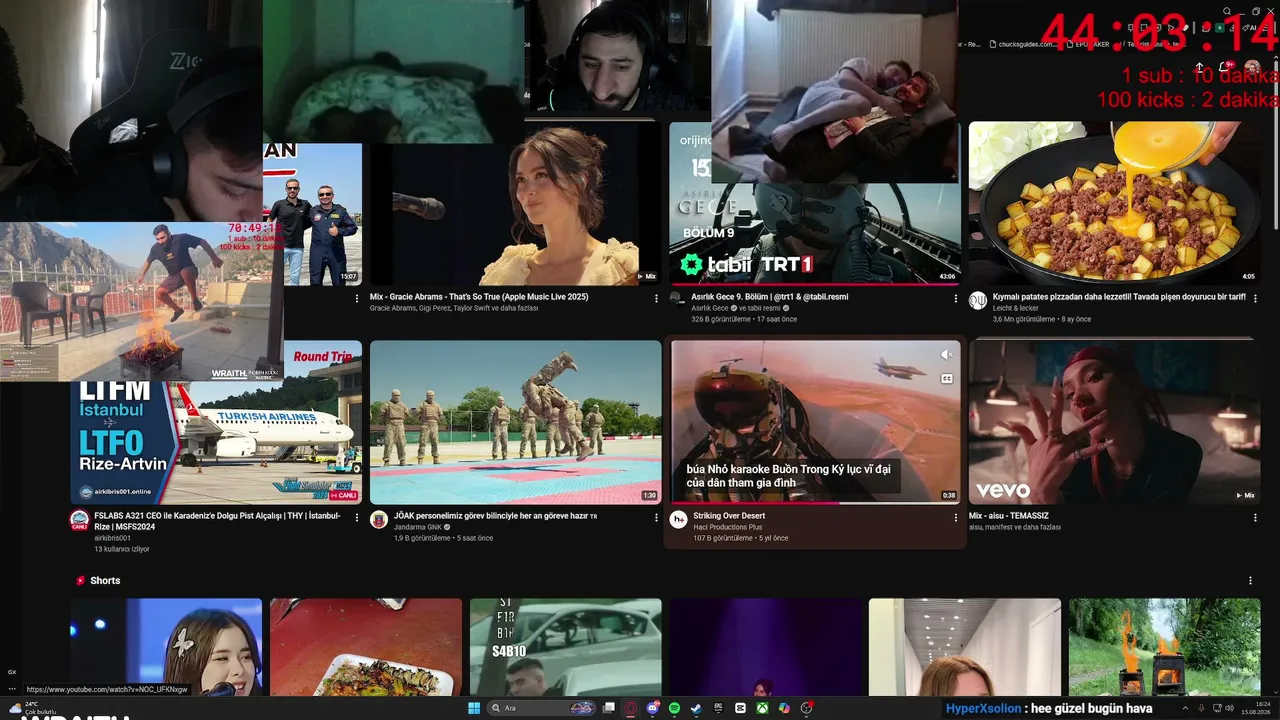The height and width of the screenshot is (720, 1280).
Task: Open 'Mix - aisu - TEMASSIZ' title
Action: [x=1009, y=516]
